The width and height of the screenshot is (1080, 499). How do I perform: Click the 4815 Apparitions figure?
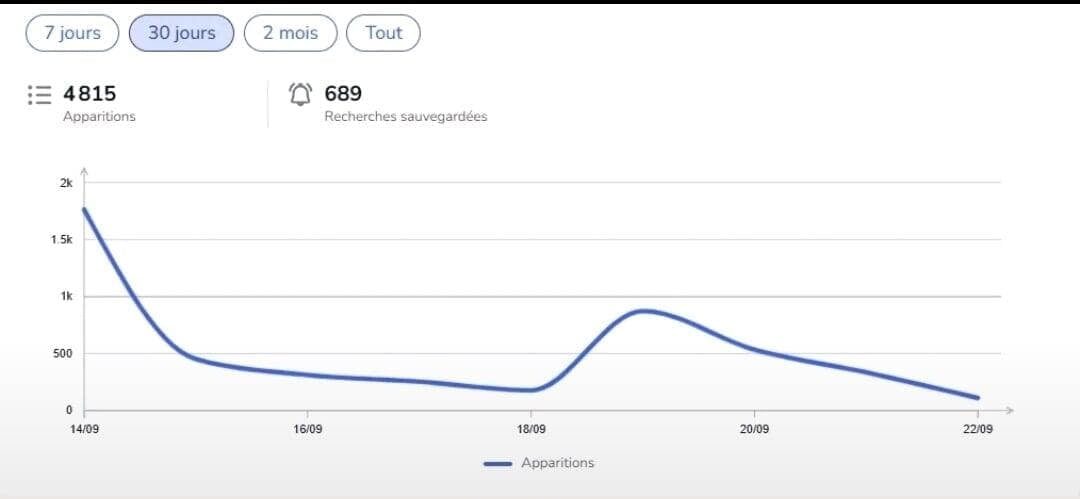pos(90,94)
